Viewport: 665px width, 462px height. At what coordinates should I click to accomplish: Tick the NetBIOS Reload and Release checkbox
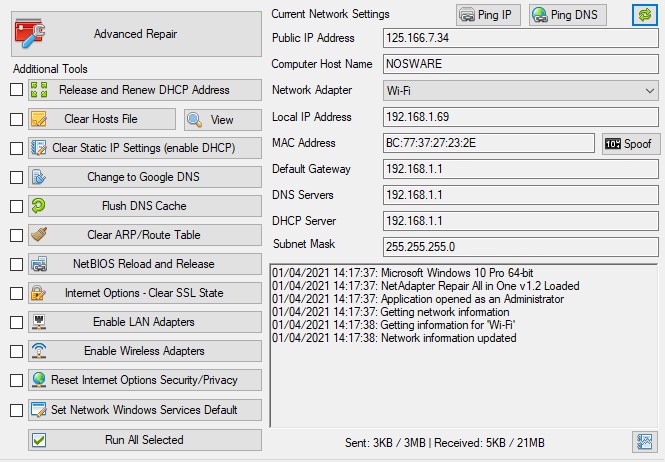[x=17, y=264]
